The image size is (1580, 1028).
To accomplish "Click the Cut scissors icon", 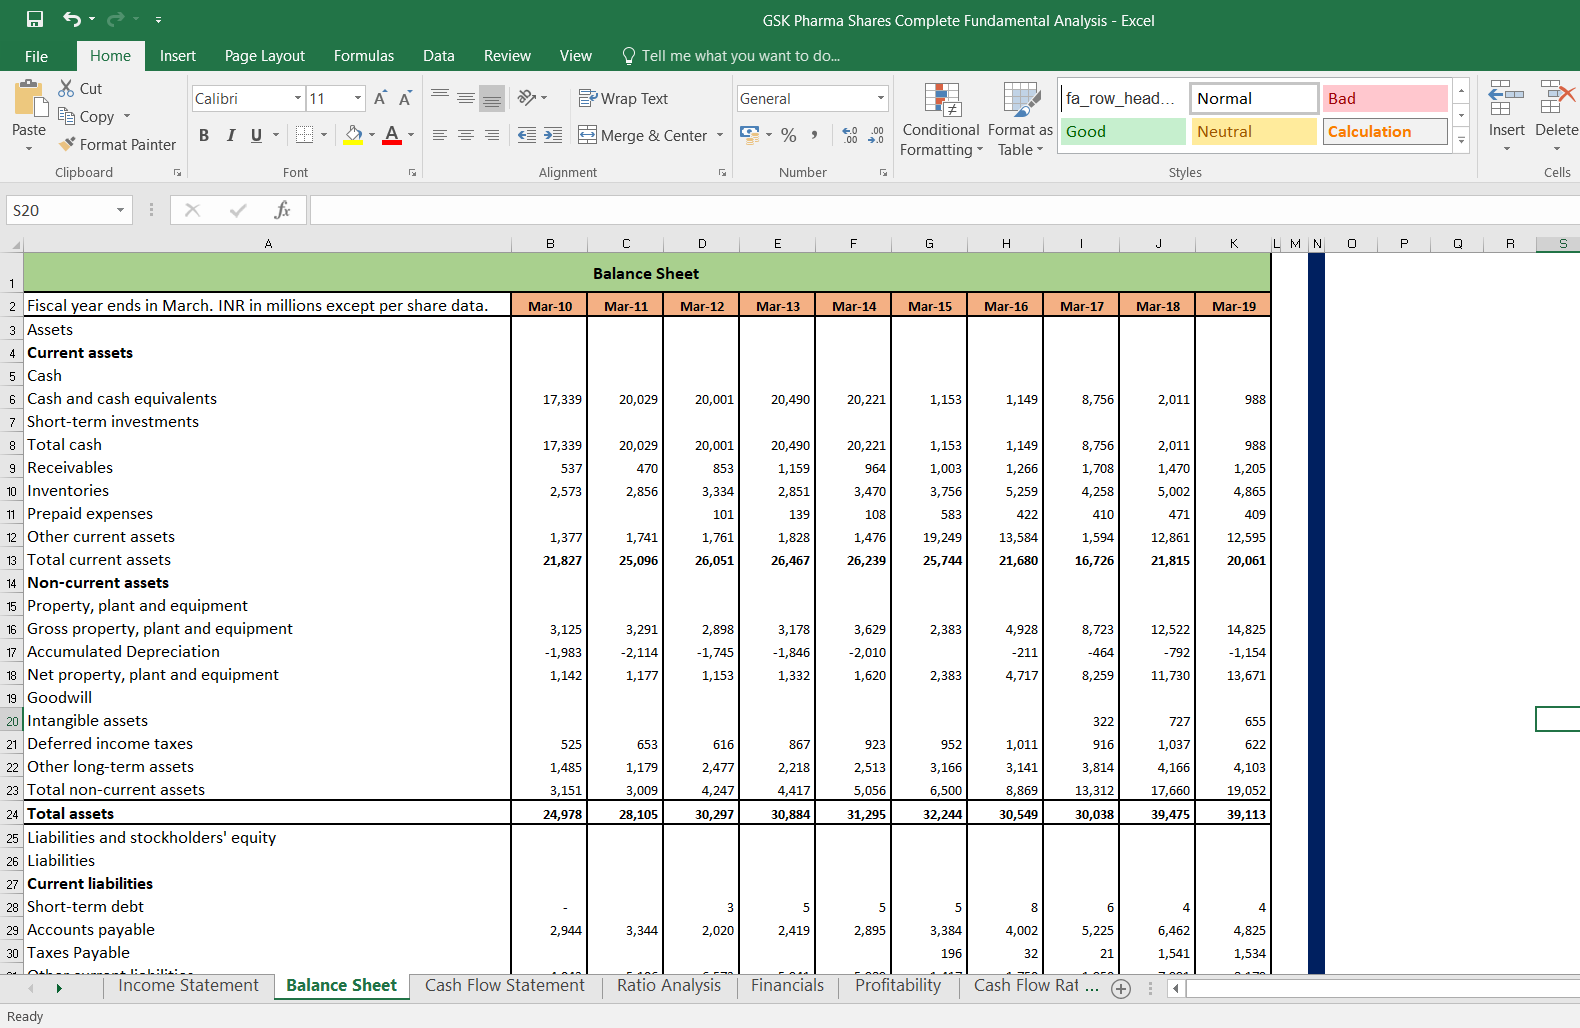I will (66, 88).
